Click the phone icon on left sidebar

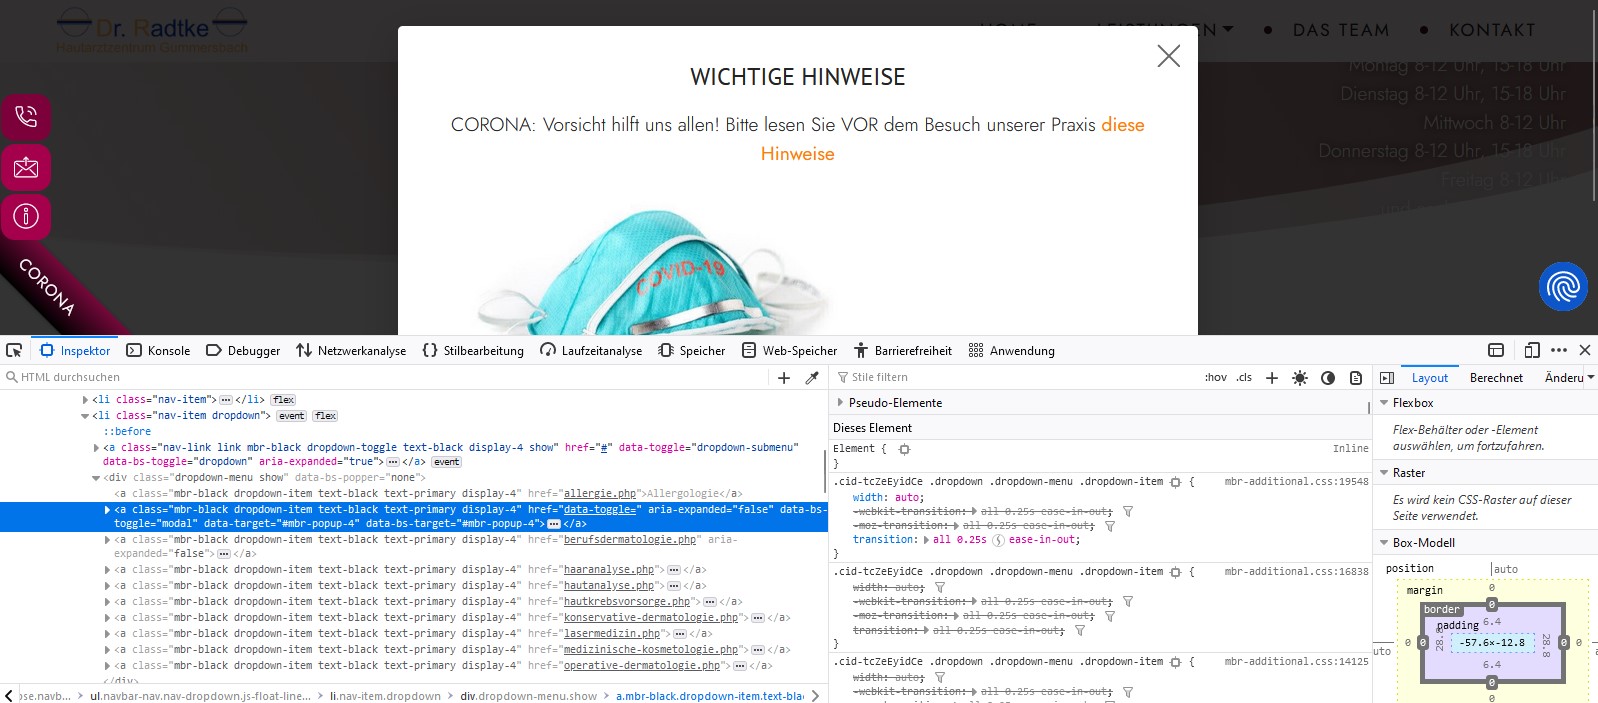(26, 117)
